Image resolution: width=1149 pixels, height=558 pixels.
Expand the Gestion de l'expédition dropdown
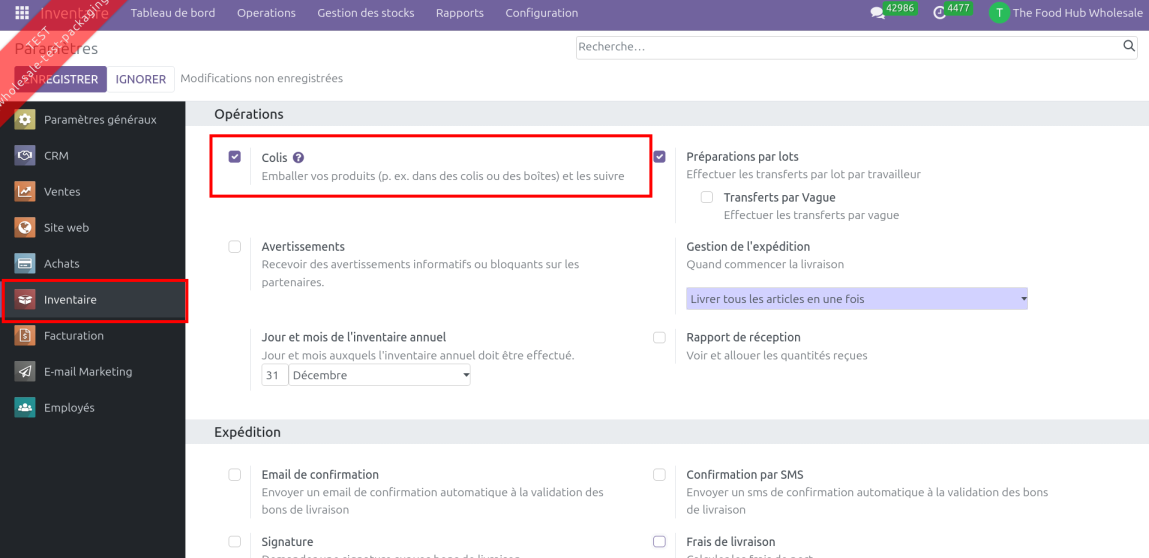857,299
